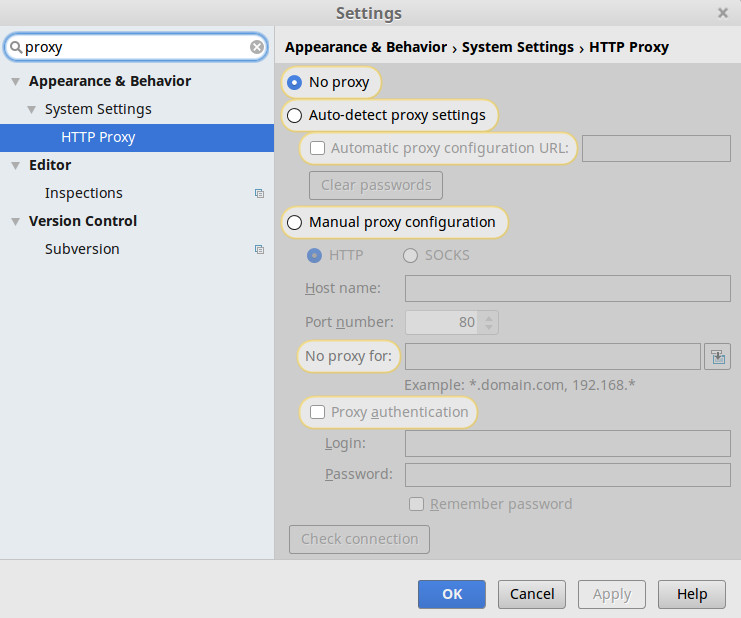Click the Check connection button
Viewport: 741px width, 618px height.
pyautogui.click(x=359, y=539)
